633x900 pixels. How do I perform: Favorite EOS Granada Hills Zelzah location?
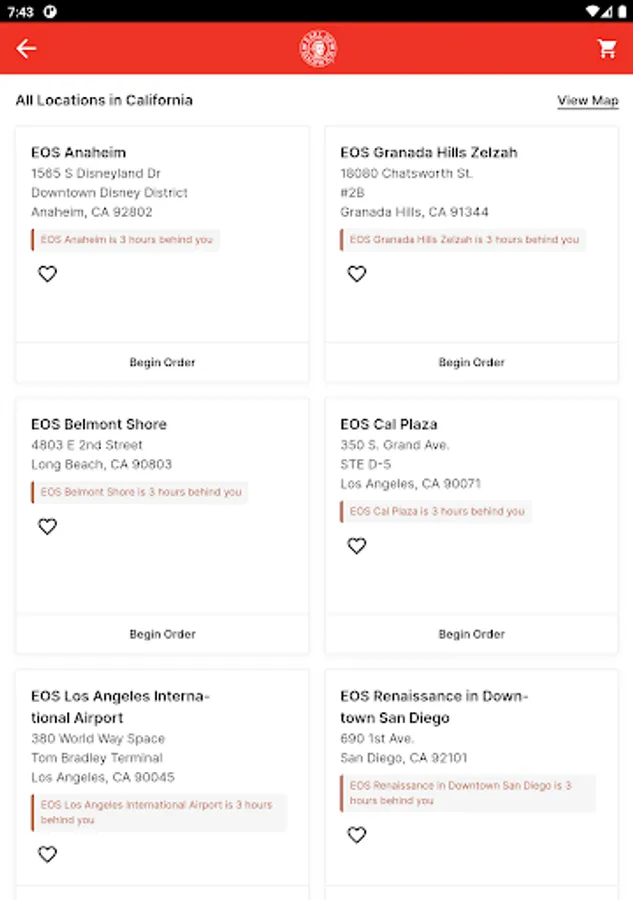pos(357,274)
